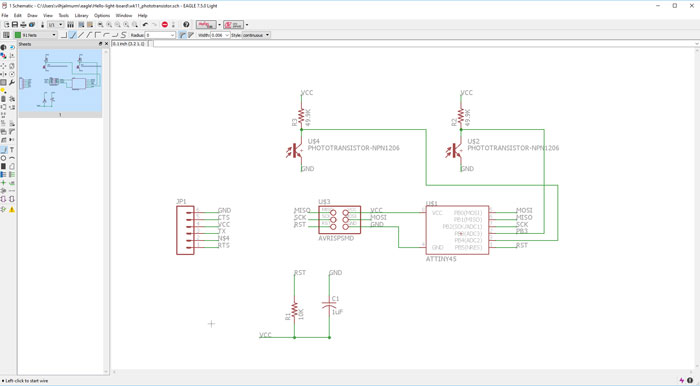The image size is (700, 386).
Task: Toggle the rounded miter style button
Action: (x=182, y=35)
